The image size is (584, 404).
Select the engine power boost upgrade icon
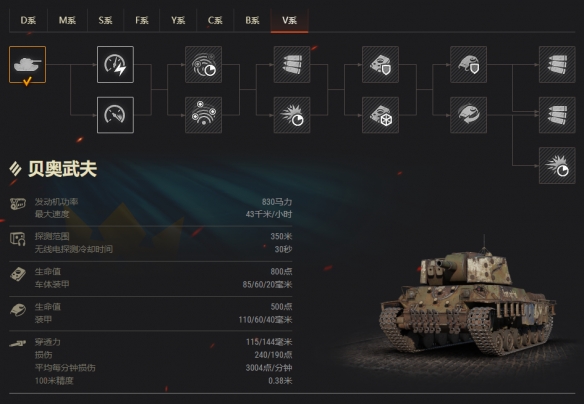click(115, 64)
